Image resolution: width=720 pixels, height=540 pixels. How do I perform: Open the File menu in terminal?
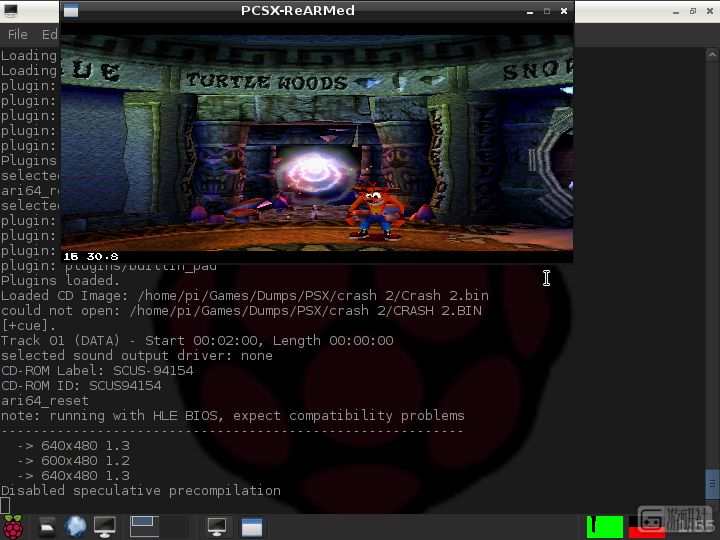point(17,34)
